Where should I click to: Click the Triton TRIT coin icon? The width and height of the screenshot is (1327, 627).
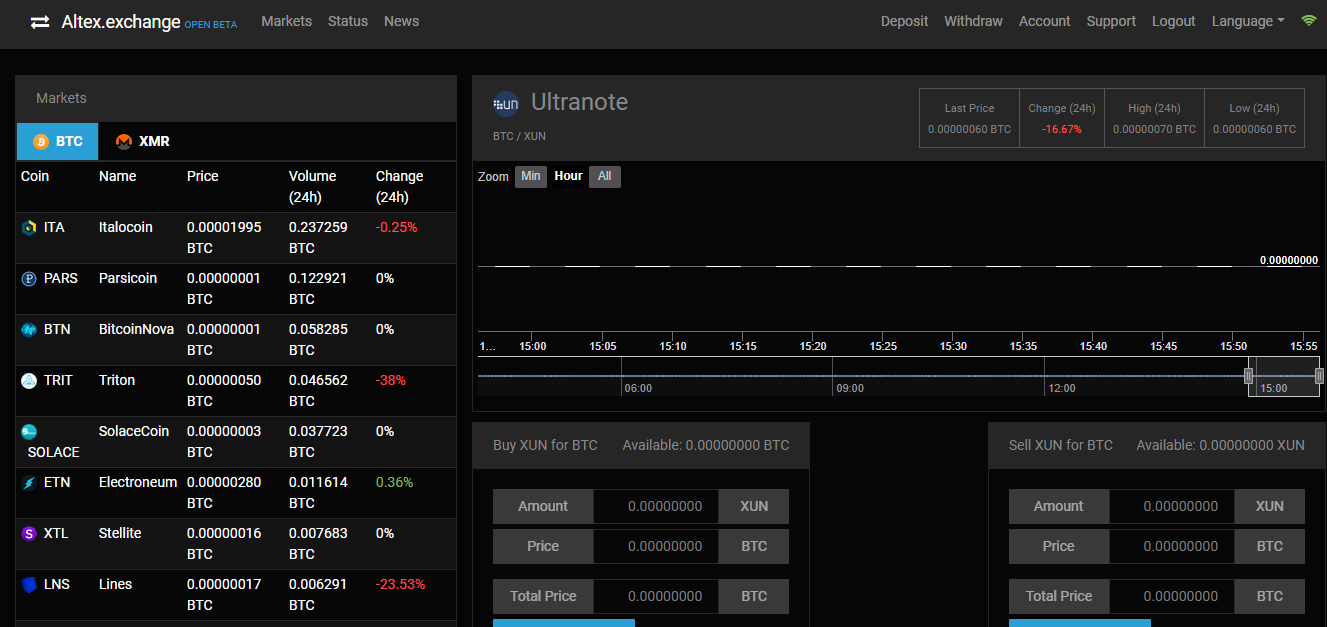click(29, 381)
